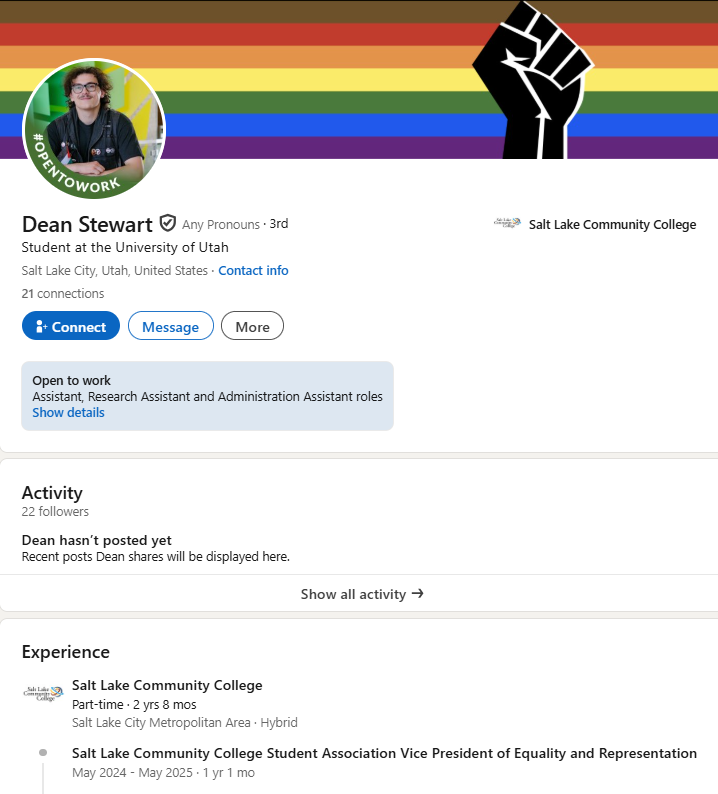The width and height of the screenshot is (718, 794).
Task: Open the Contact info link
Action: (x=253, y=271)
